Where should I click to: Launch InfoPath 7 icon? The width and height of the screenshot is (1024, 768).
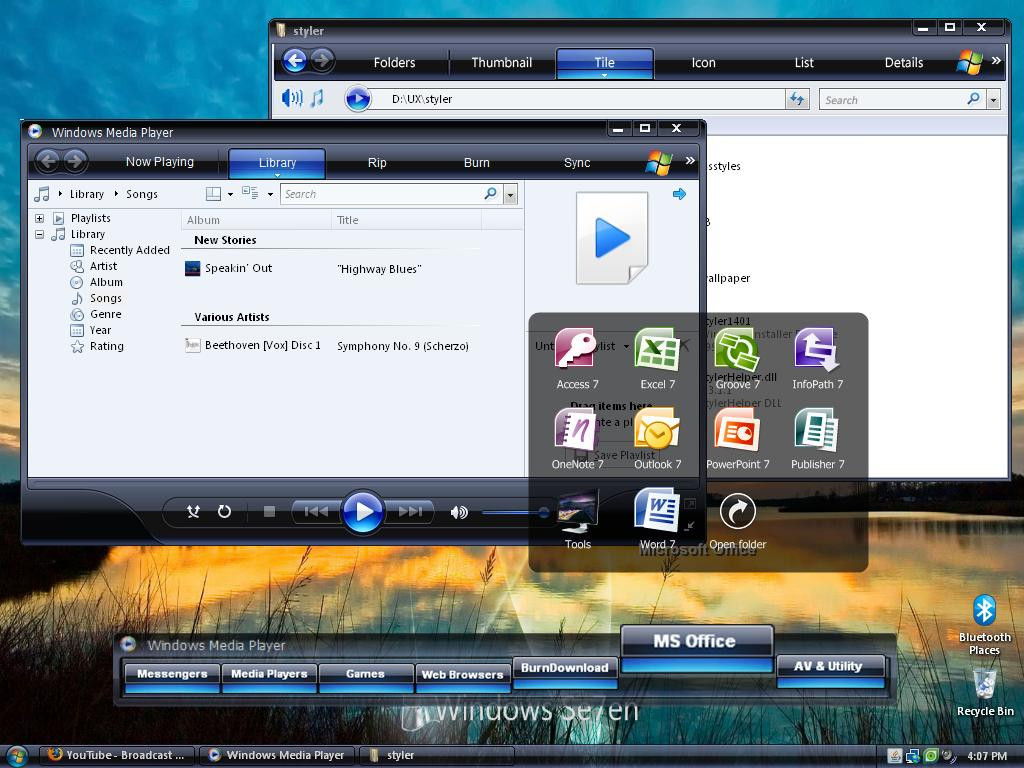click(x=816, y=349)
